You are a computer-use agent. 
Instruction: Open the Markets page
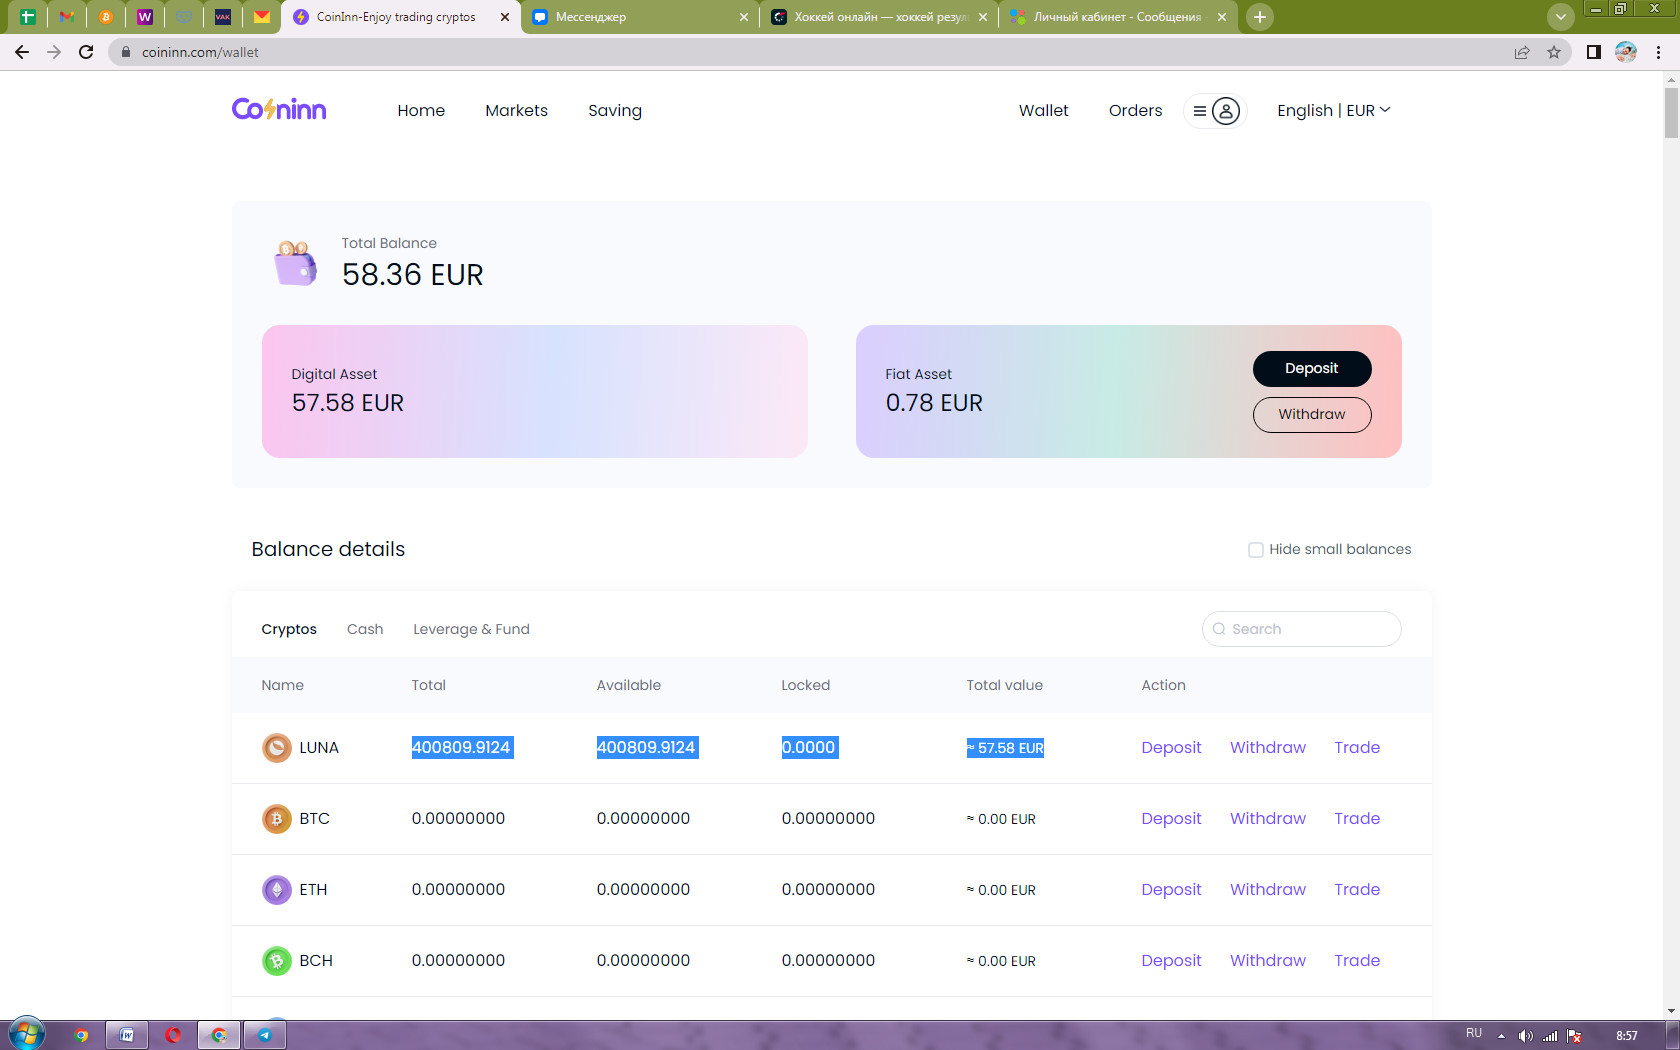click(x=516, y=111)
